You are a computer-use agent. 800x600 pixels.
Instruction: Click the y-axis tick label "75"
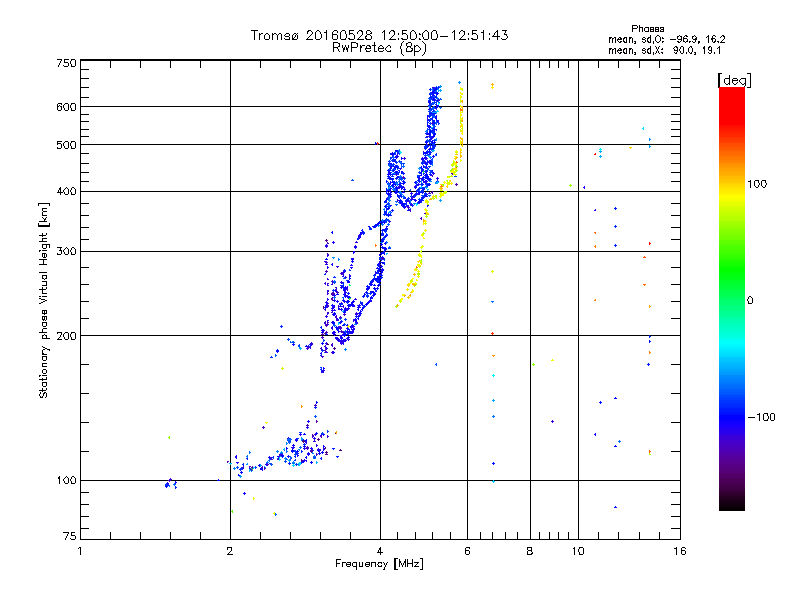70,536
